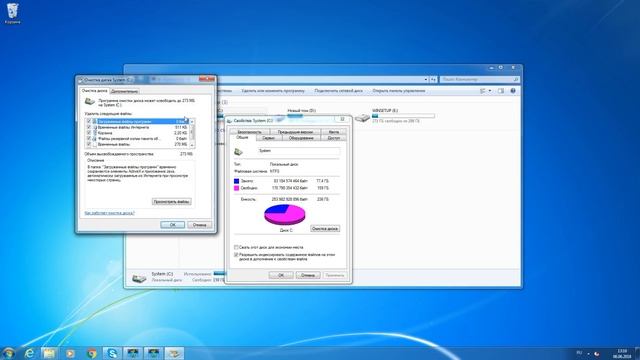The width and height of the screenshot is (640, 360).
Task: Click 'Uninstall or change a program' in Explorer toolbar
Action: pyautogui.click(x=273, y=91)
